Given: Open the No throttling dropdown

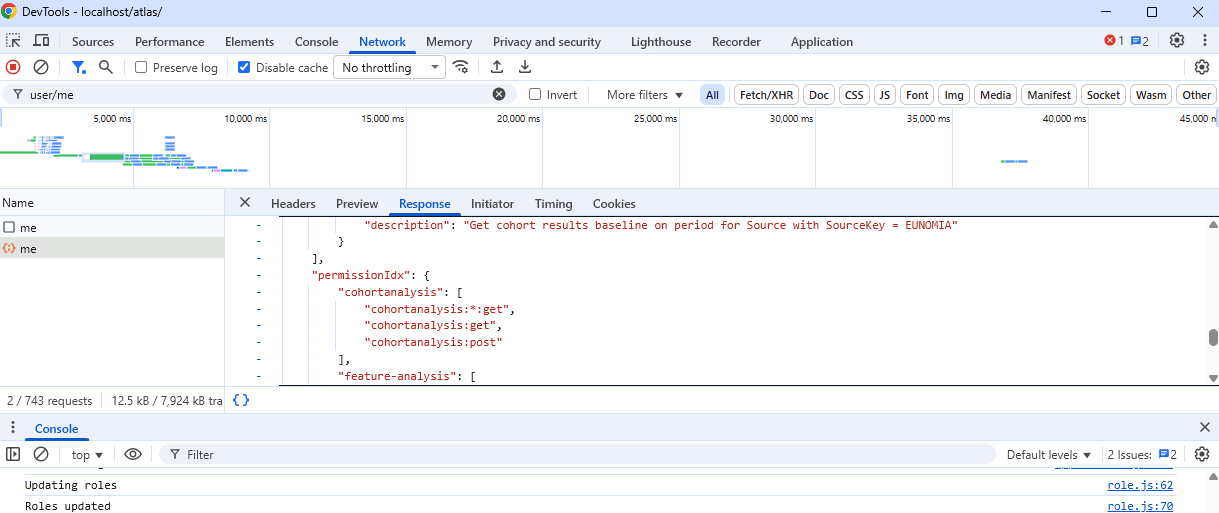Looking at the screenshot, I should coord(389,68).
